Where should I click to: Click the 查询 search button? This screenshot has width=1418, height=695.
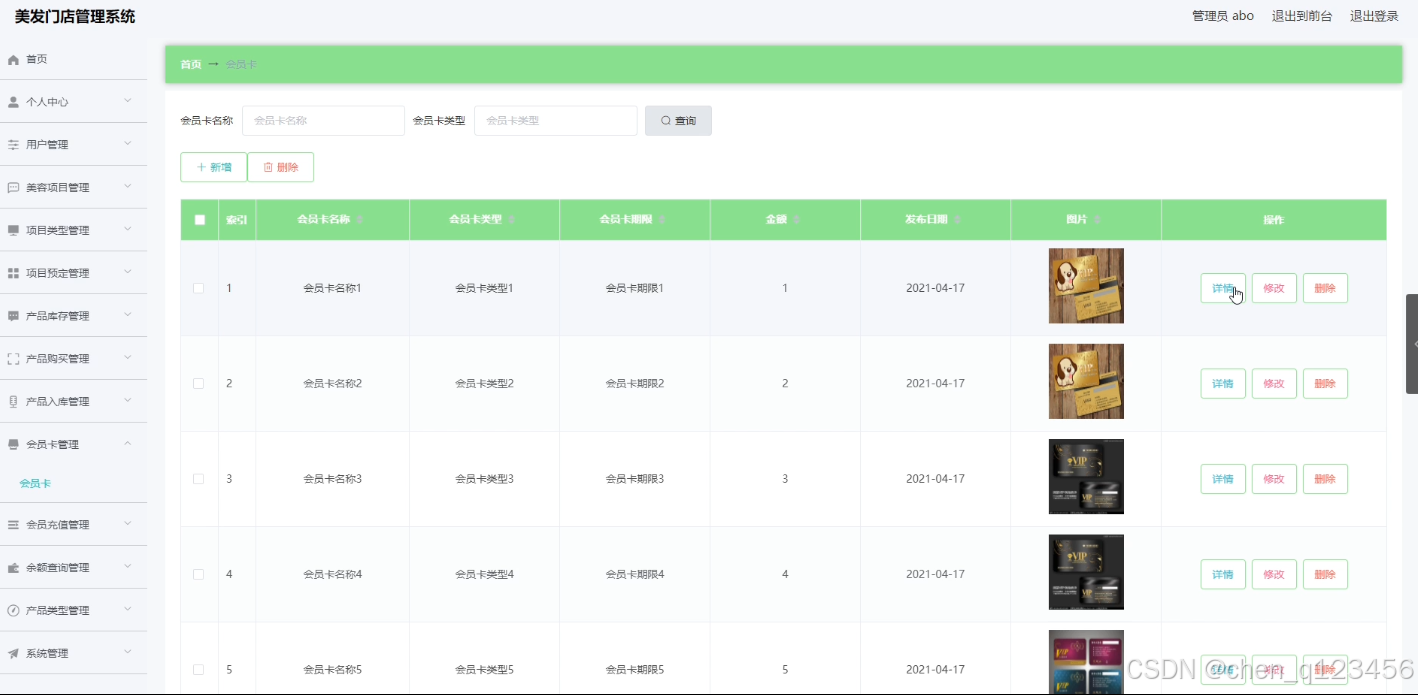[678, 121]
